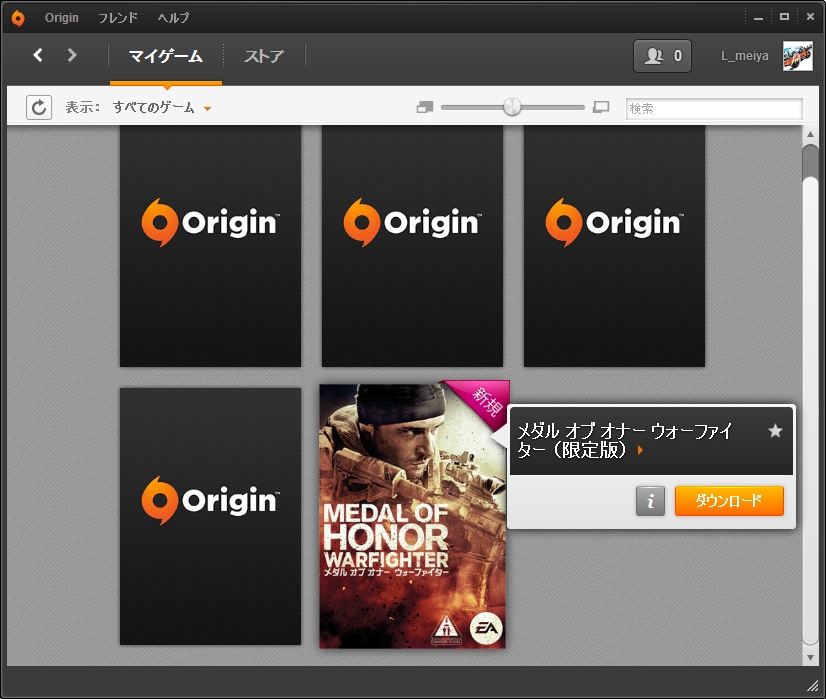Focus the 検索 search field
Screen dimensions: 826x699
click(714, 109)
